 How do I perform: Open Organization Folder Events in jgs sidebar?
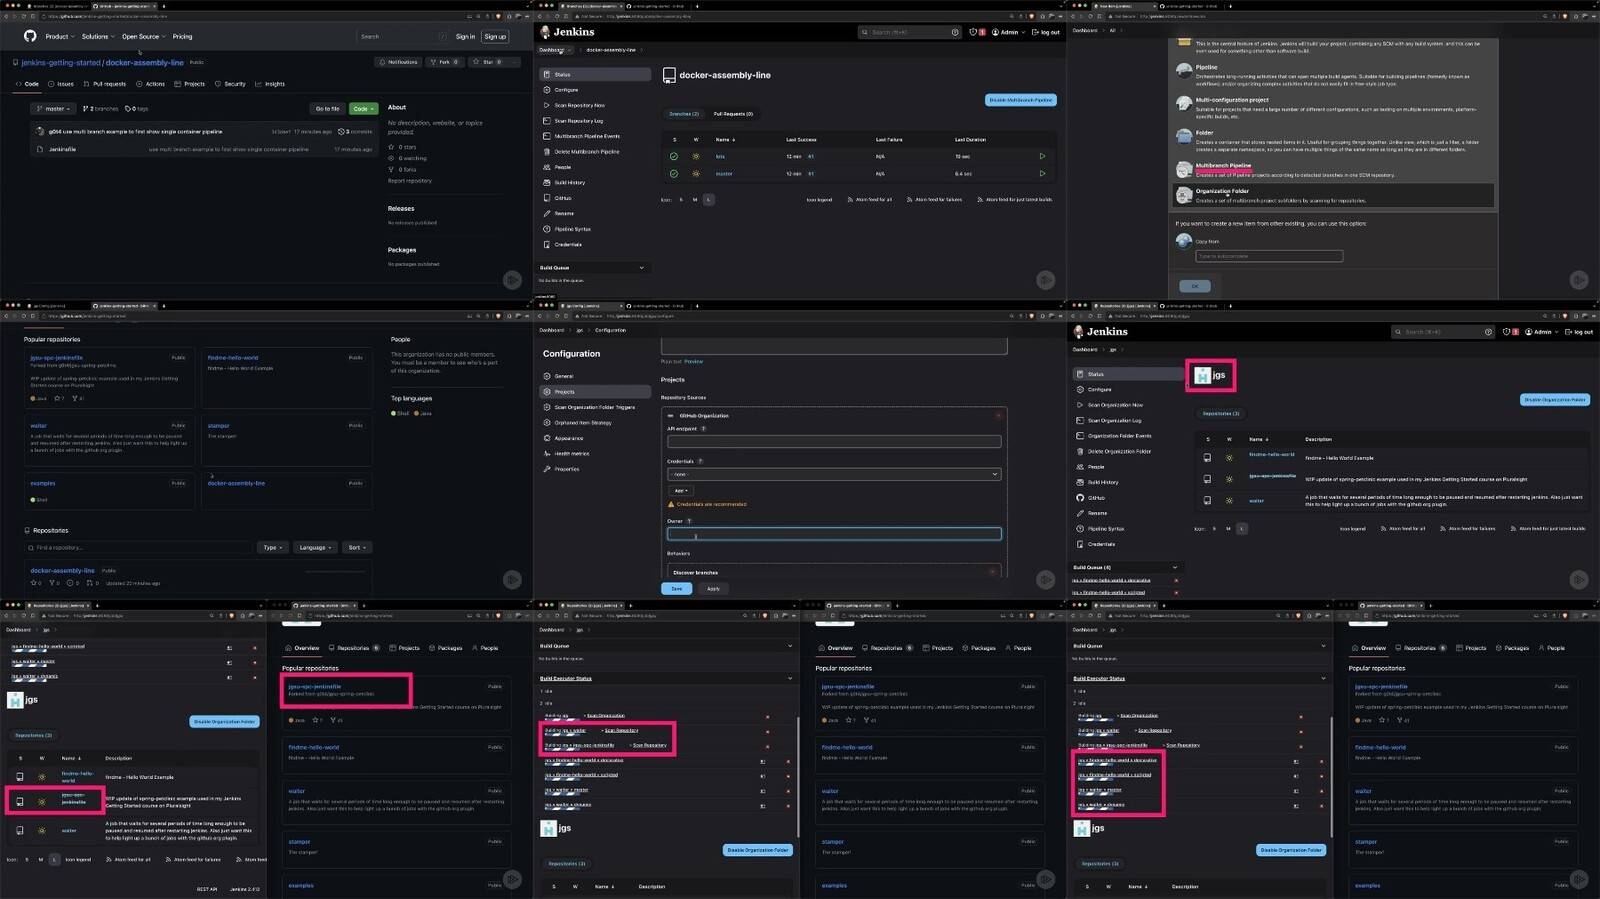click(1119, 436)
